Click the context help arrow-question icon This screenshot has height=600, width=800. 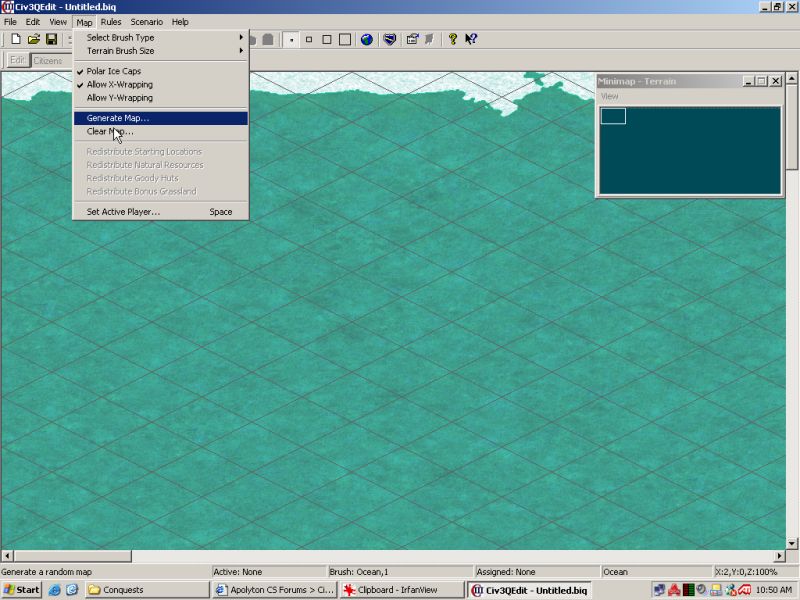471,40
